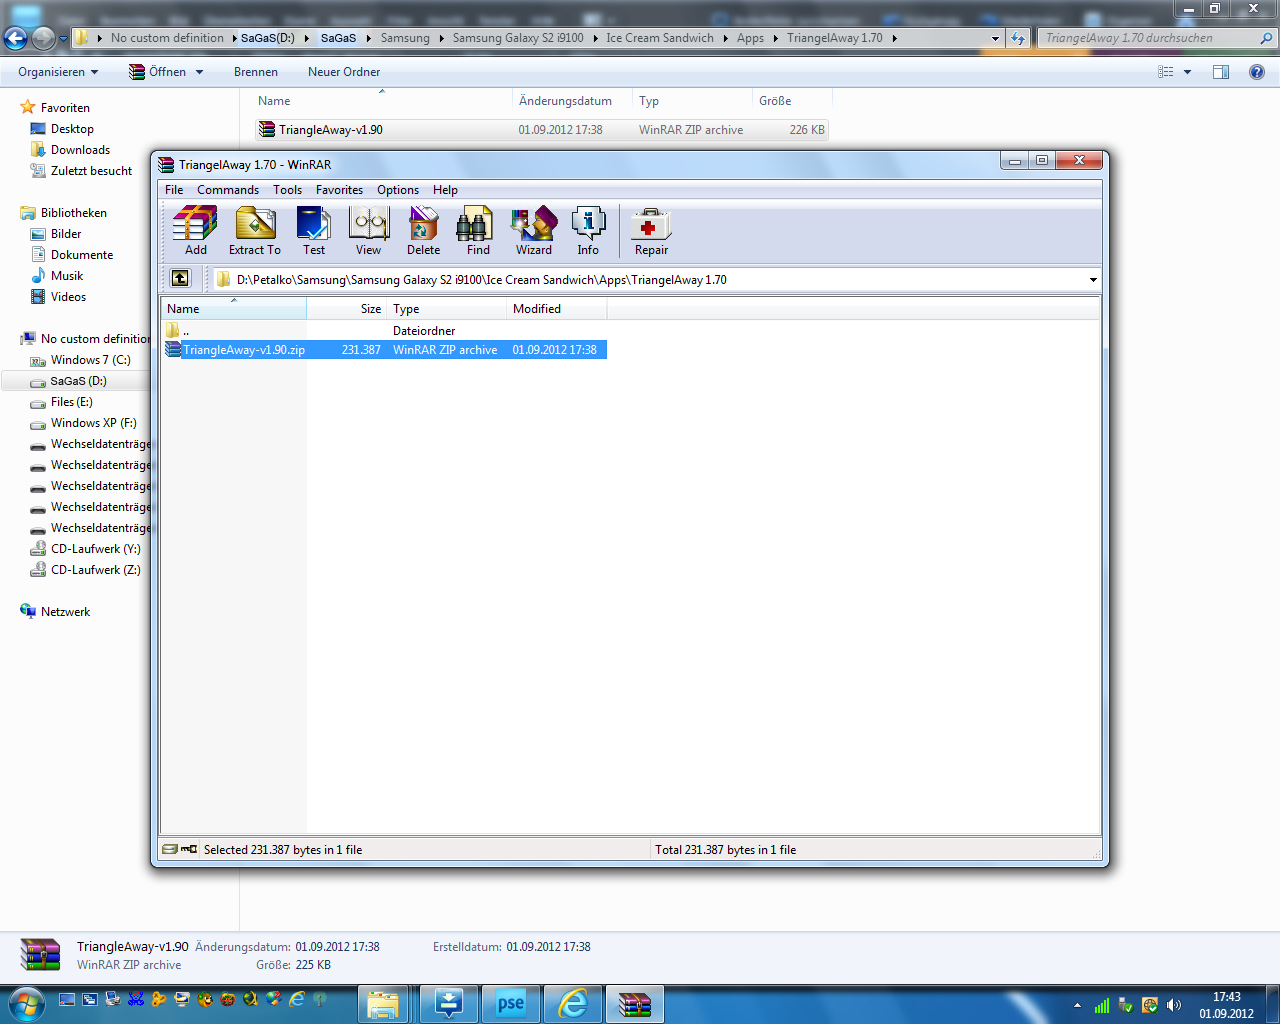Open the Organisieren dropdown menu
The height and width of the screenshot is (1024, 1280).
[x=58, y=72]
